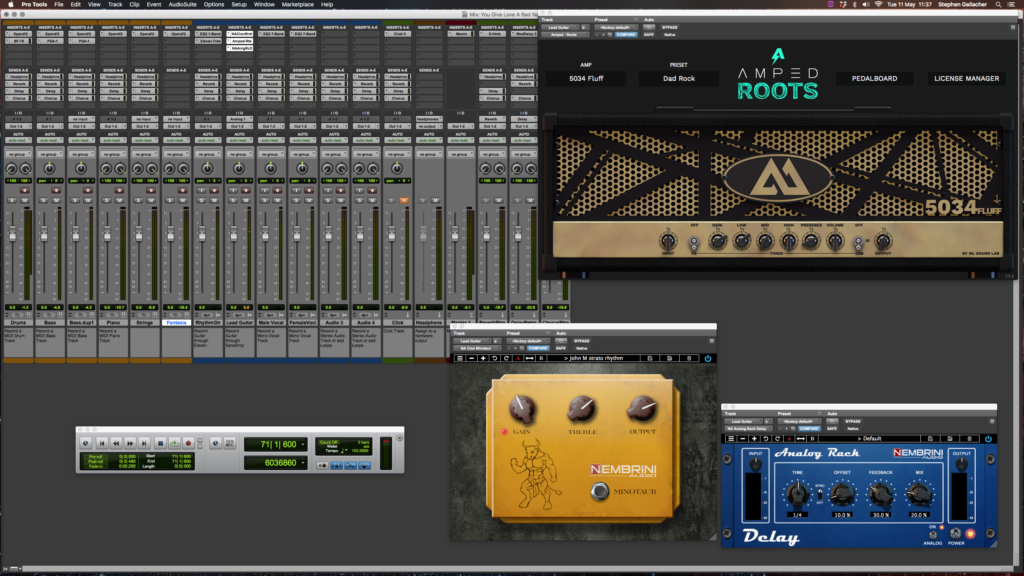Click Analog Rack Delay OFFSET knob
This screenshot has height=576, width=1024.
[x=842, y=494]
